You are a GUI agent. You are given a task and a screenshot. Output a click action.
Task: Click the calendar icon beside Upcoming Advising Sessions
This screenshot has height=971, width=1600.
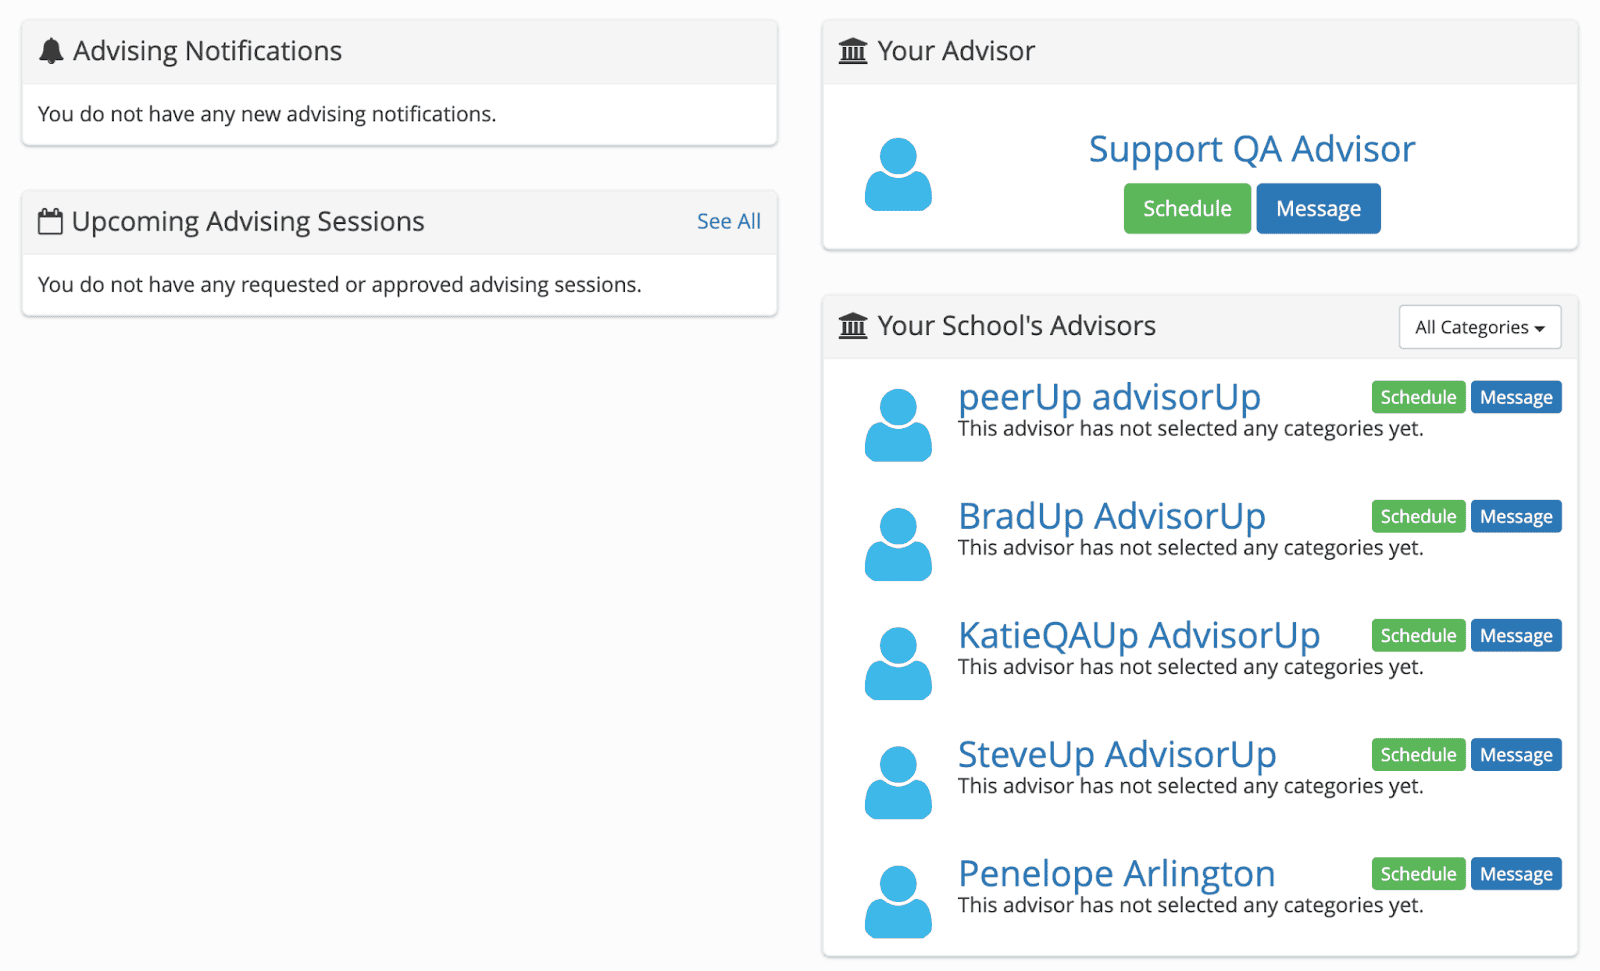pos(50,221)
